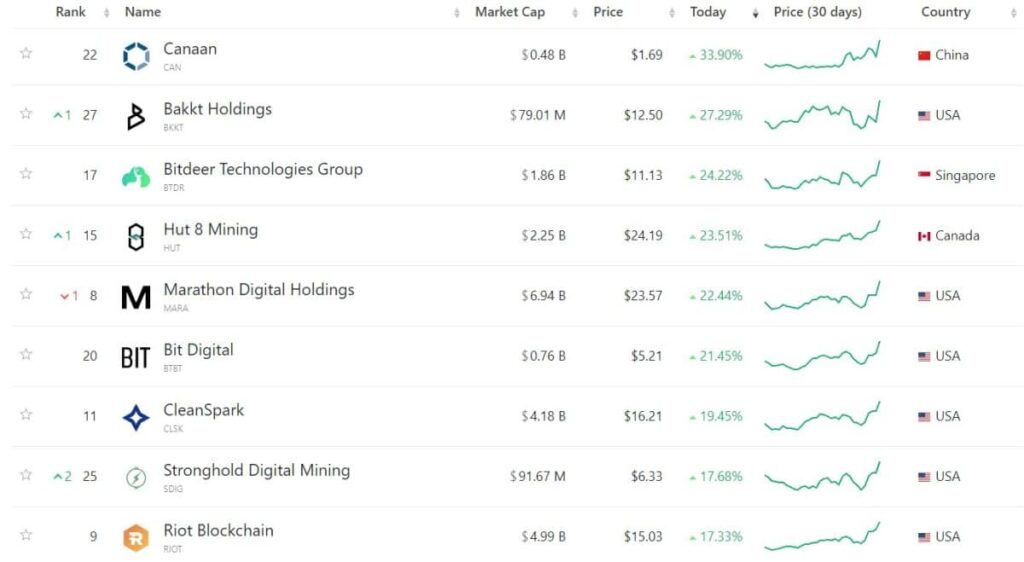Toggle favorite star for Riot Blockchain
The image size is (1024, 562).
[26, 535]
